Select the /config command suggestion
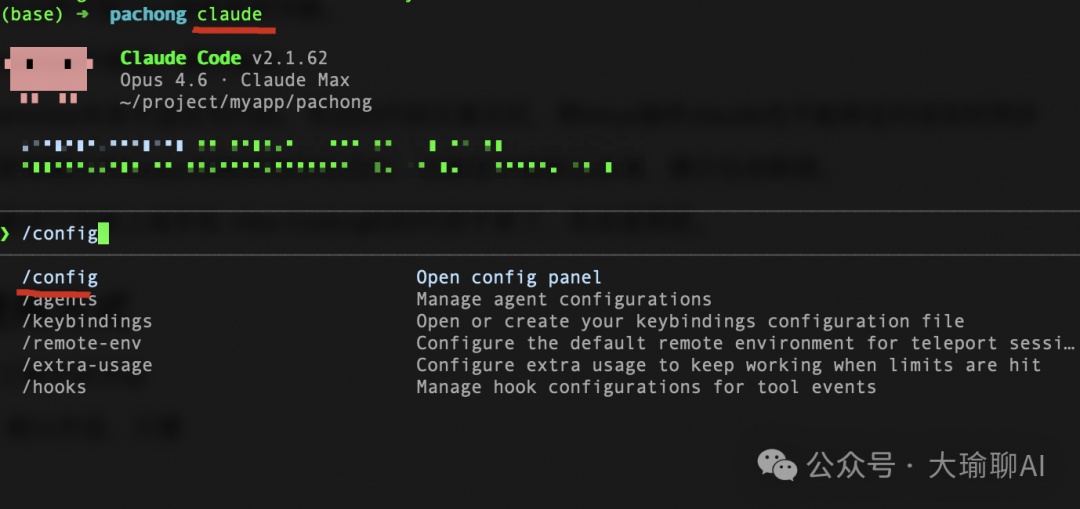 60,277
